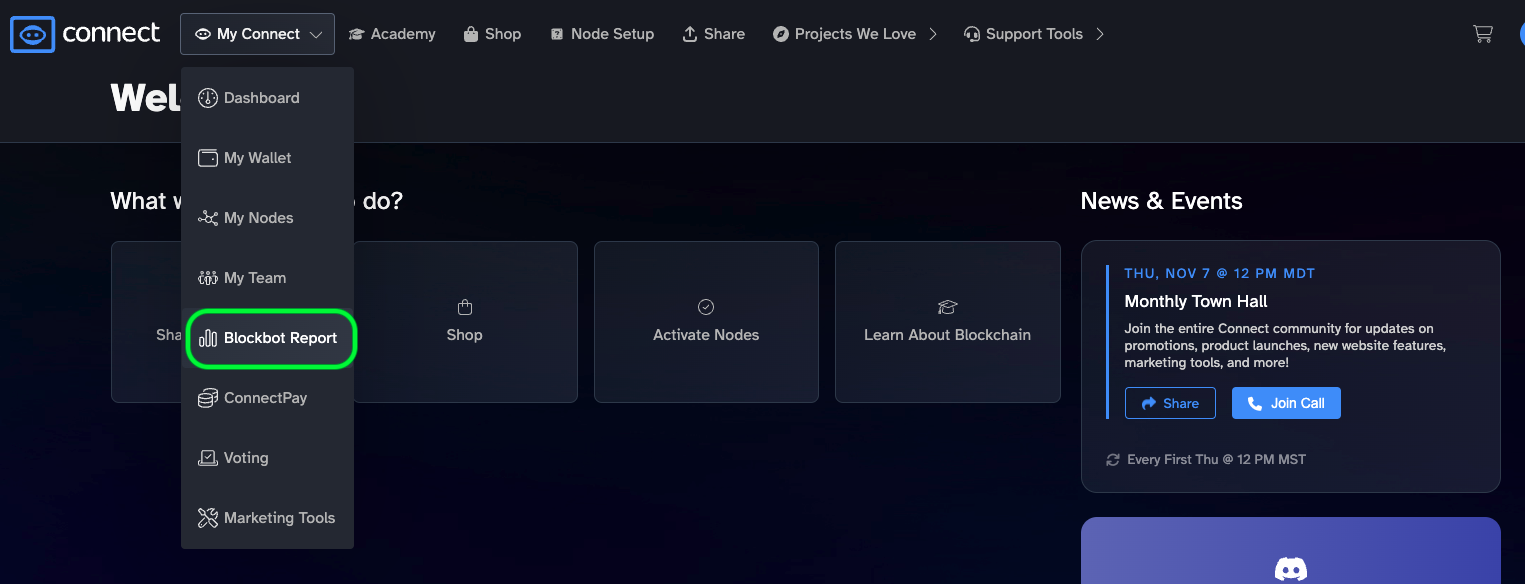Click the wallet icon beside My Wallet
The width and height of the screenshot is (1525, 584).
pos(208,158)
